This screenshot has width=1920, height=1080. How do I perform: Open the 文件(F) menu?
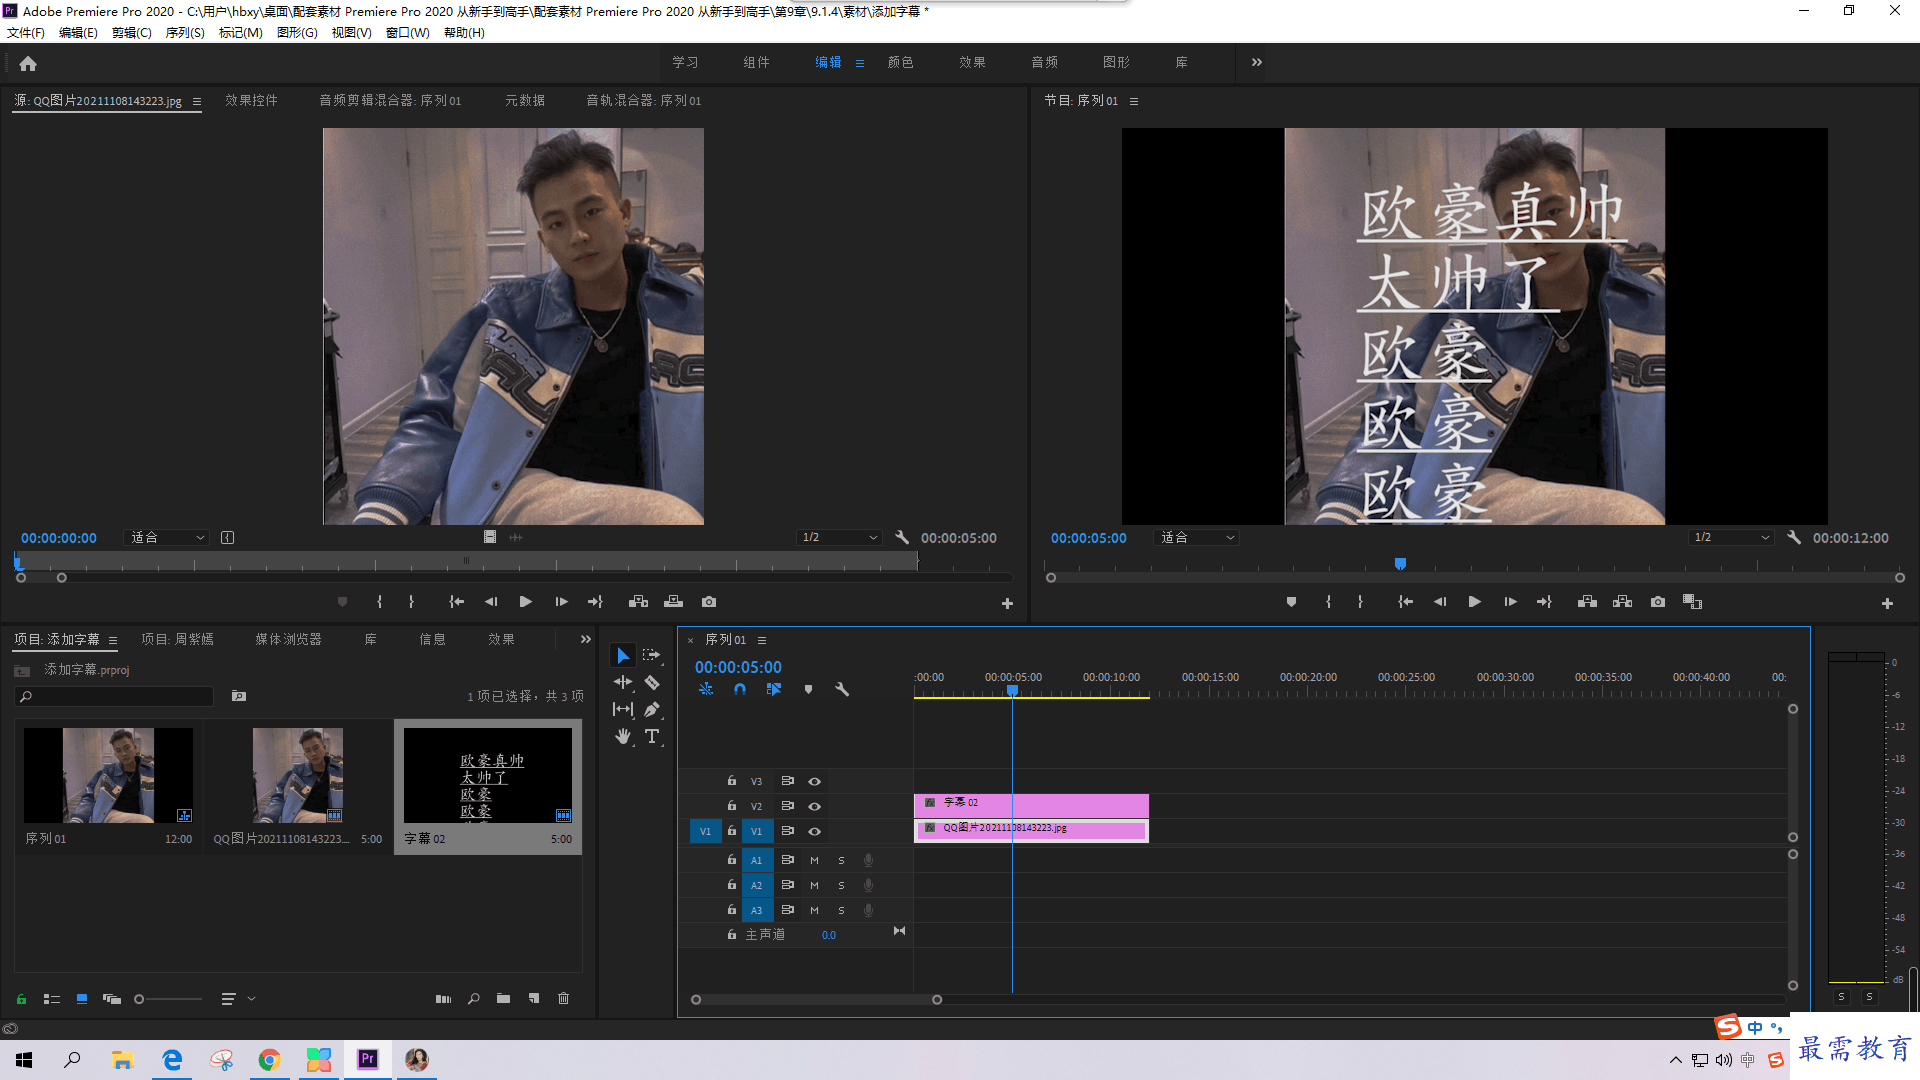coord(26,33)
